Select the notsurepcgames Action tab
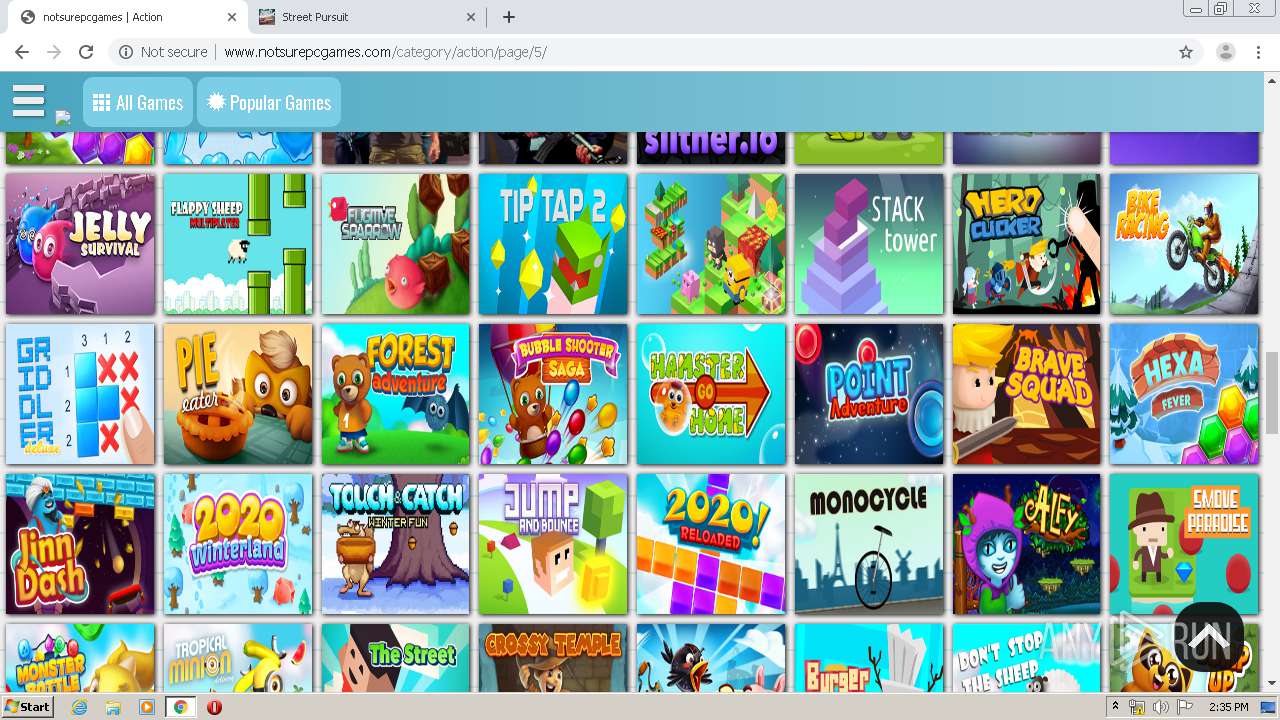The height and width of the screenshot is (720, 1280). (x=128, y=17)
